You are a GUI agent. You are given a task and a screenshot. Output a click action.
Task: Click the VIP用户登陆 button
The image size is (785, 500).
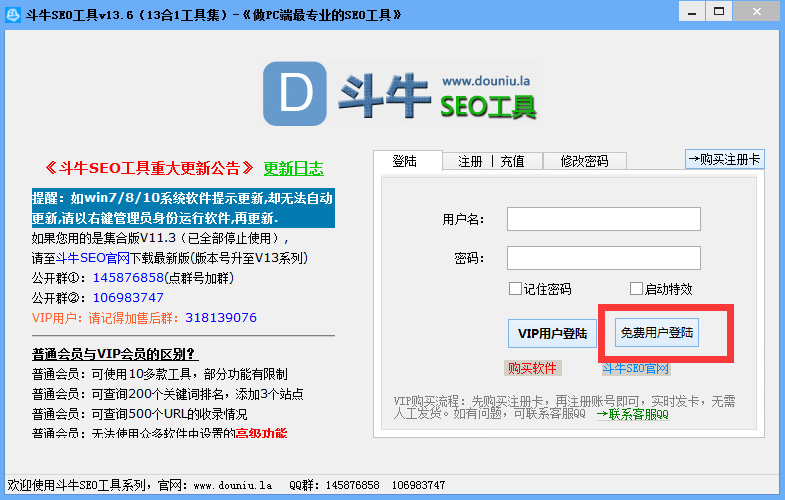click(x=552, y=333)
